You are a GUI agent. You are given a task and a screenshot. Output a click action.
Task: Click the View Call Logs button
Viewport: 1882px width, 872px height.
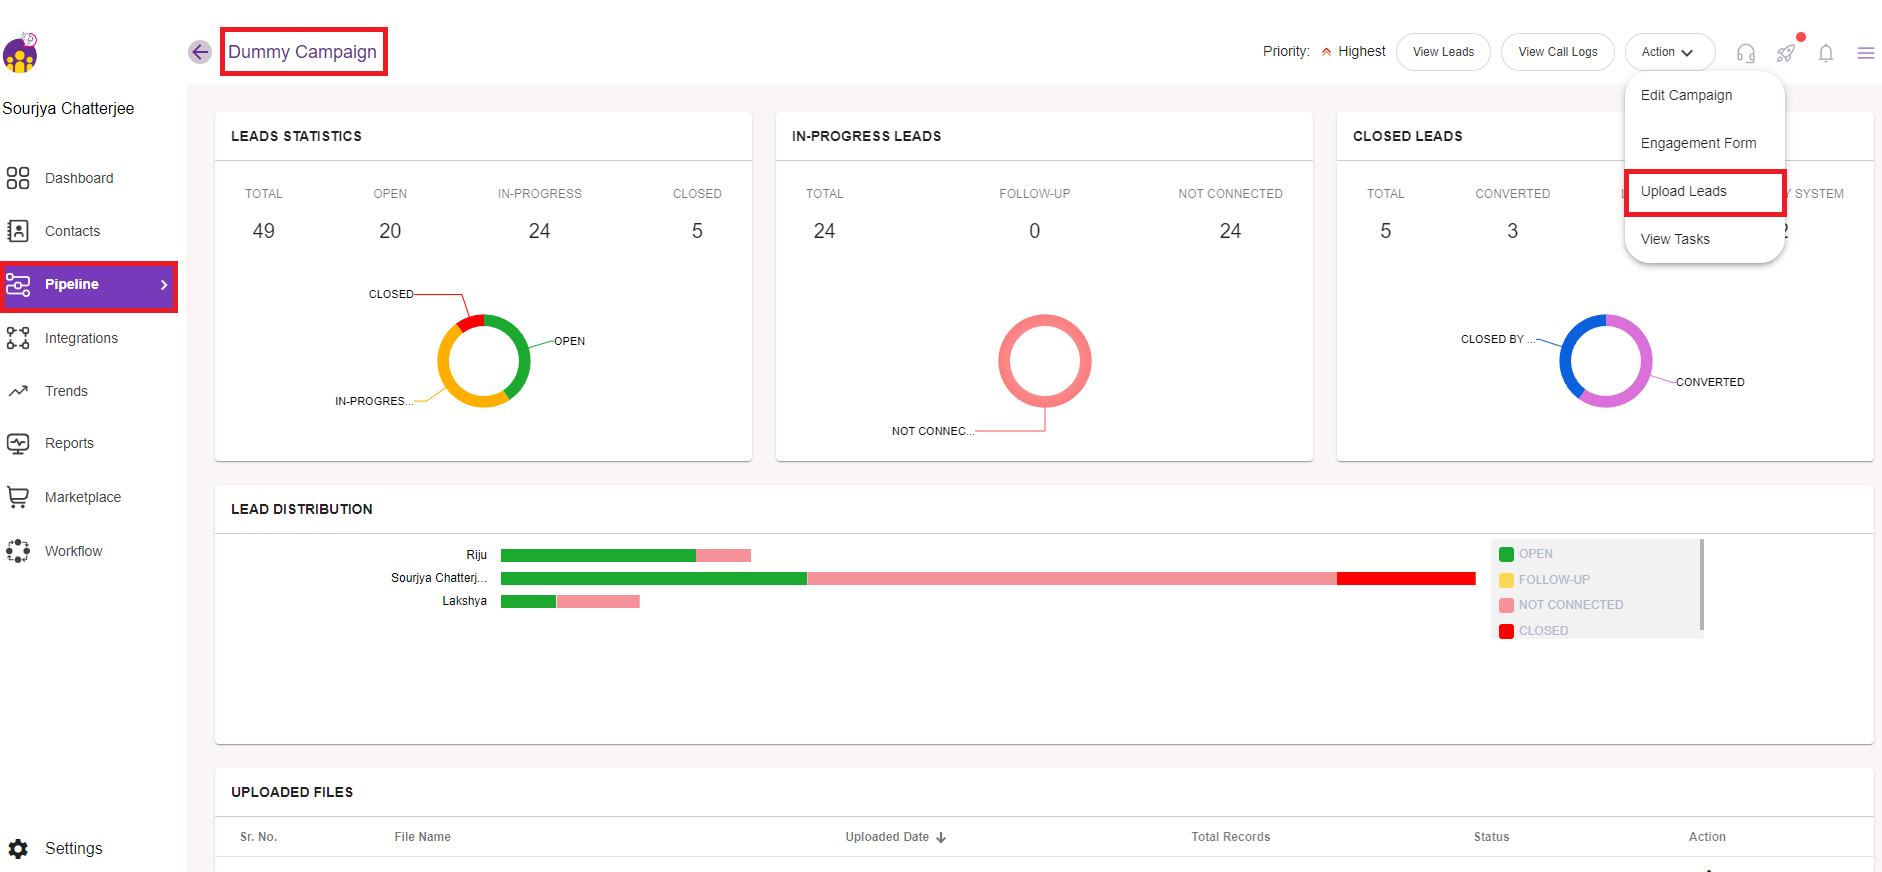pyautogui.click(x=1557, y=52)
